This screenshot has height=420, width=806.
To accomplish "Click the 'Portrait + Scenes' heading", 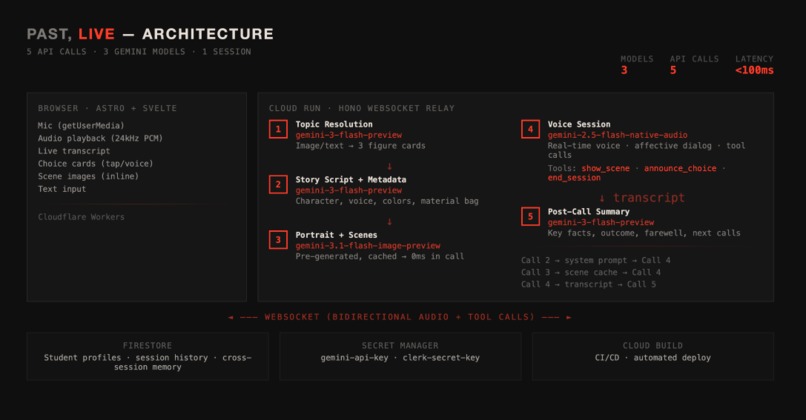I will point(336,235).
